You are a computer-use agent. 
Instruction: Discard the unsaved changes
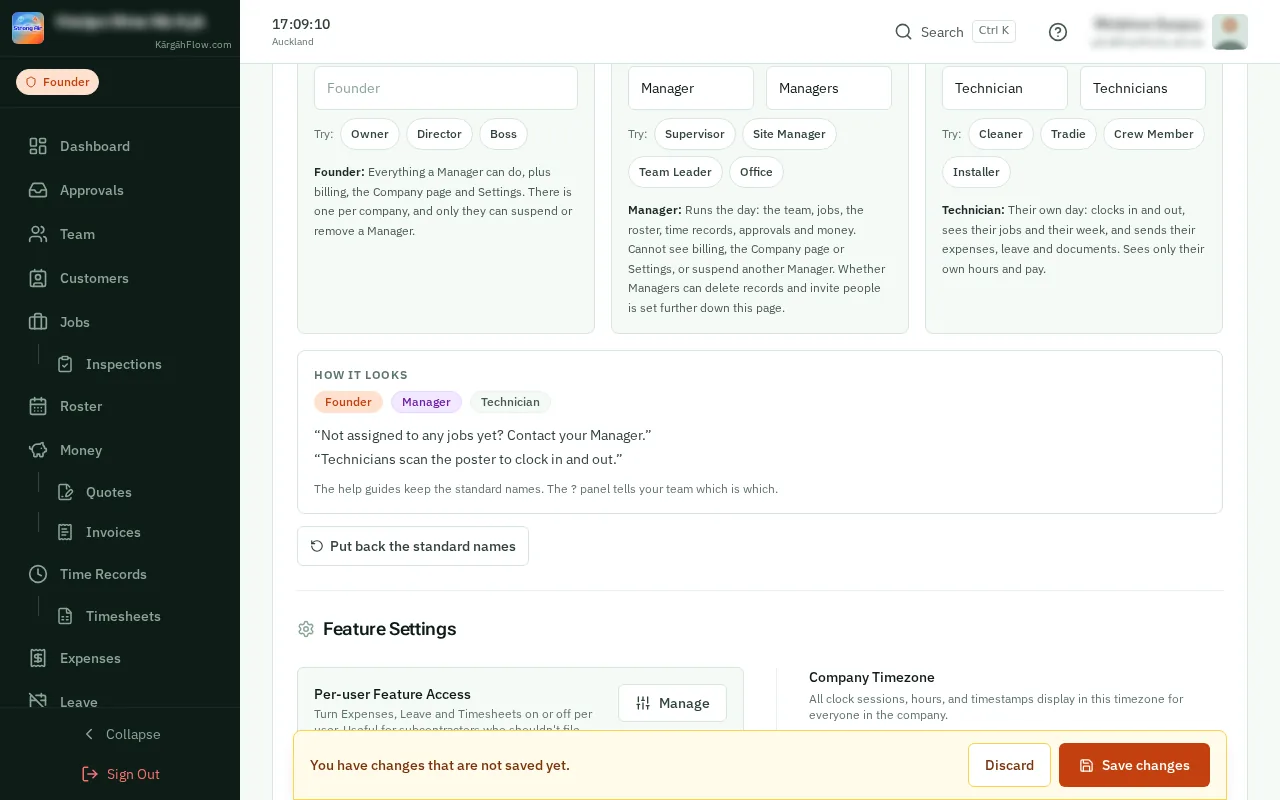[x=1009, y=765]
